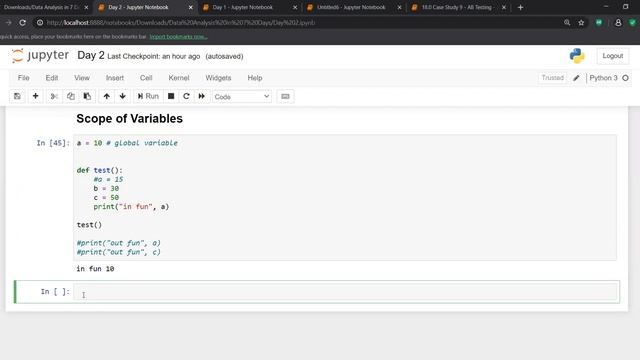This screenshot has width=640, height=360.
Task: Click the commented '#a = 15' line
Action: (x=108, y=179)
